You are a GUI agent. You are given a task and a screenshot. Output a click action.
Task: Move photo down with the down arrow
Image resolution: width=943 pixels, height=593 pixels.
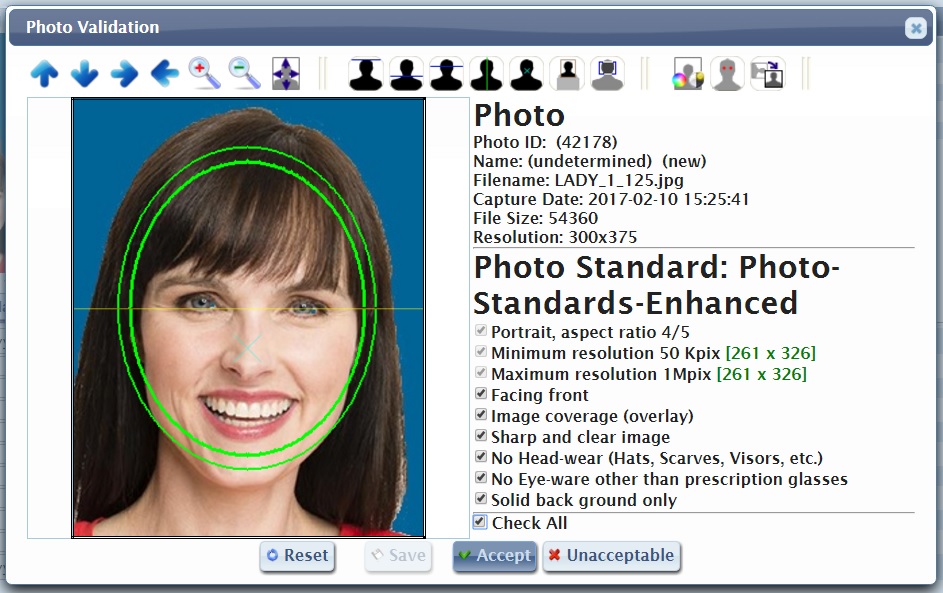pyautogui.click(x=84, y=74)
